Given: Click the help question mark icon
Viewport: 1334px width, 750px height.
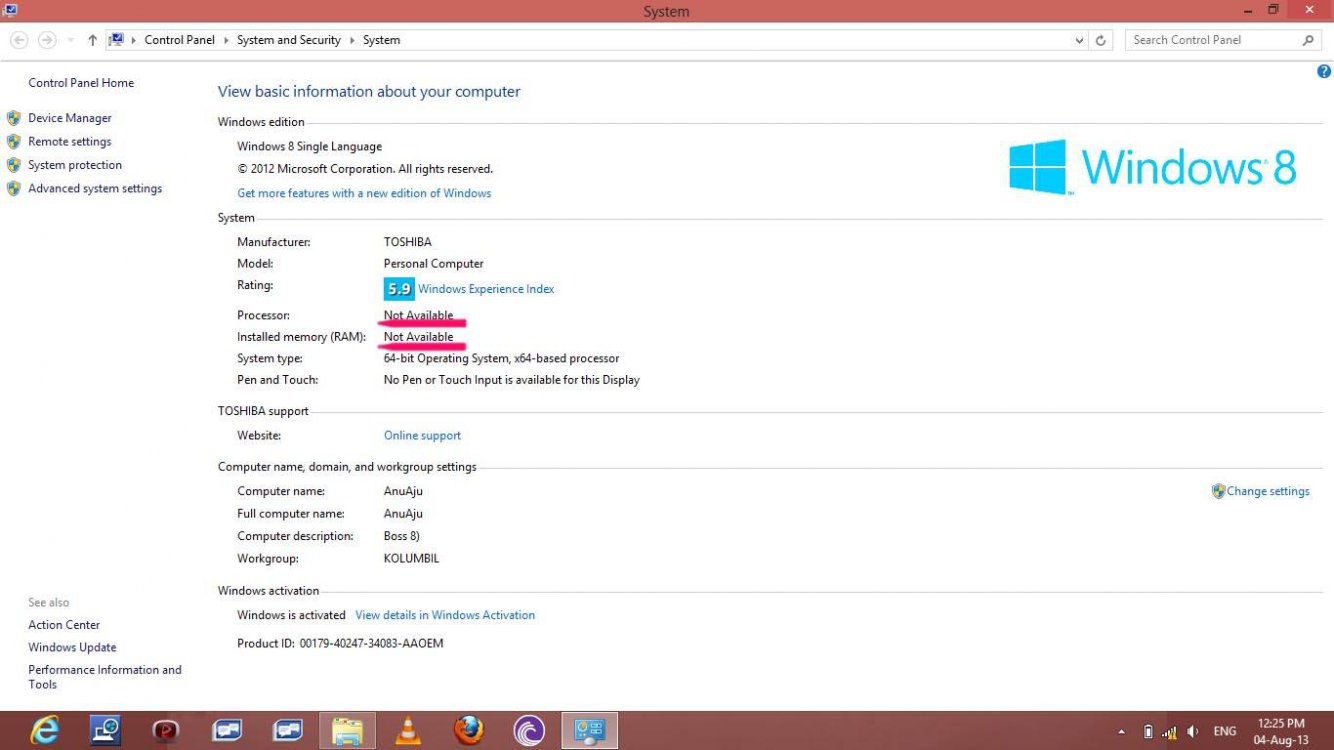Looking at the screenshot, I should pos(1324,71).
